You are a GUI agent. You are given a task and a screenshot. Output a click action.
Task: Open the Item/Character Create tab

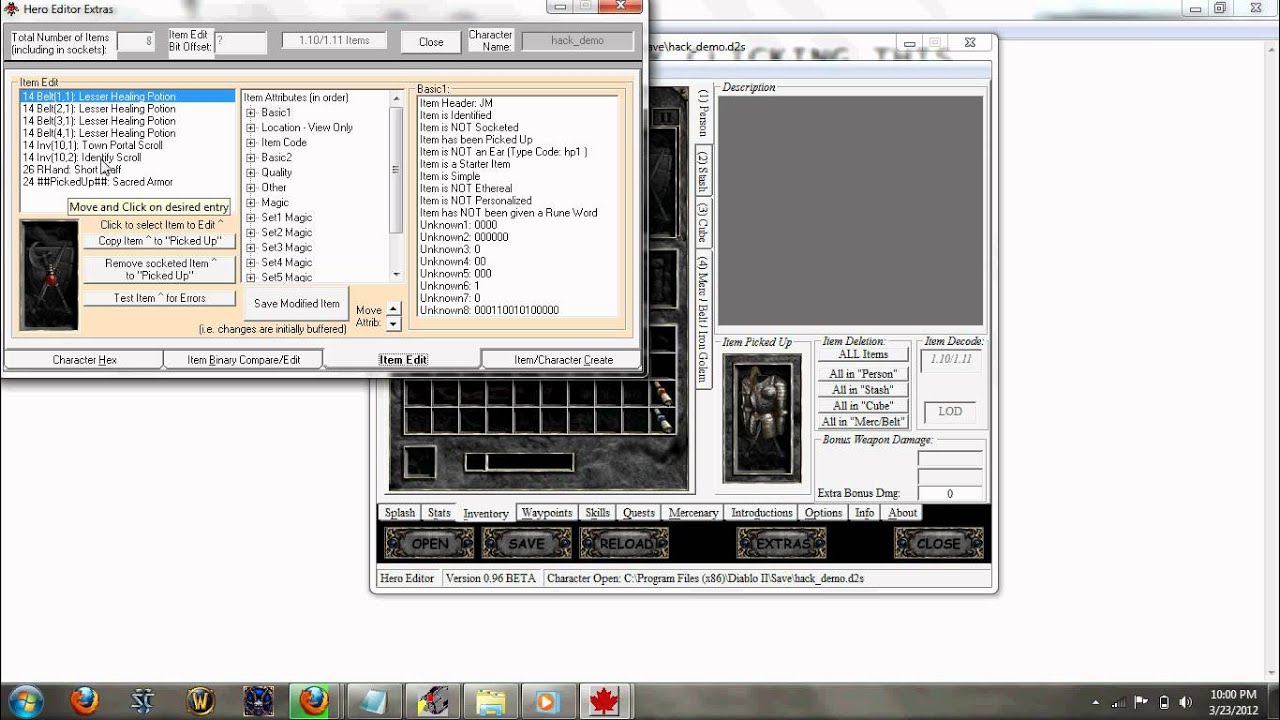[563, 360]
